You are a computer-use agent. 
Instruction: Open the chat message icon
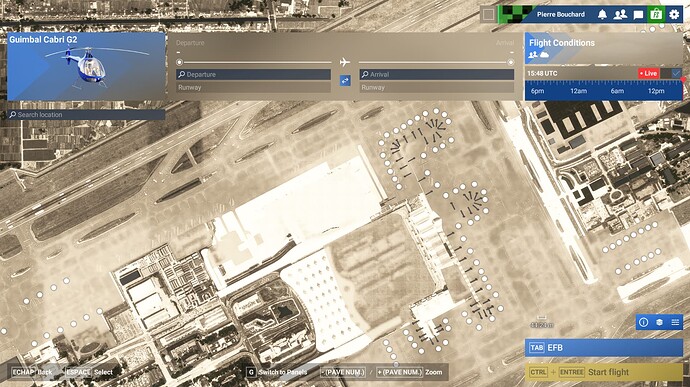coord(638,15)
